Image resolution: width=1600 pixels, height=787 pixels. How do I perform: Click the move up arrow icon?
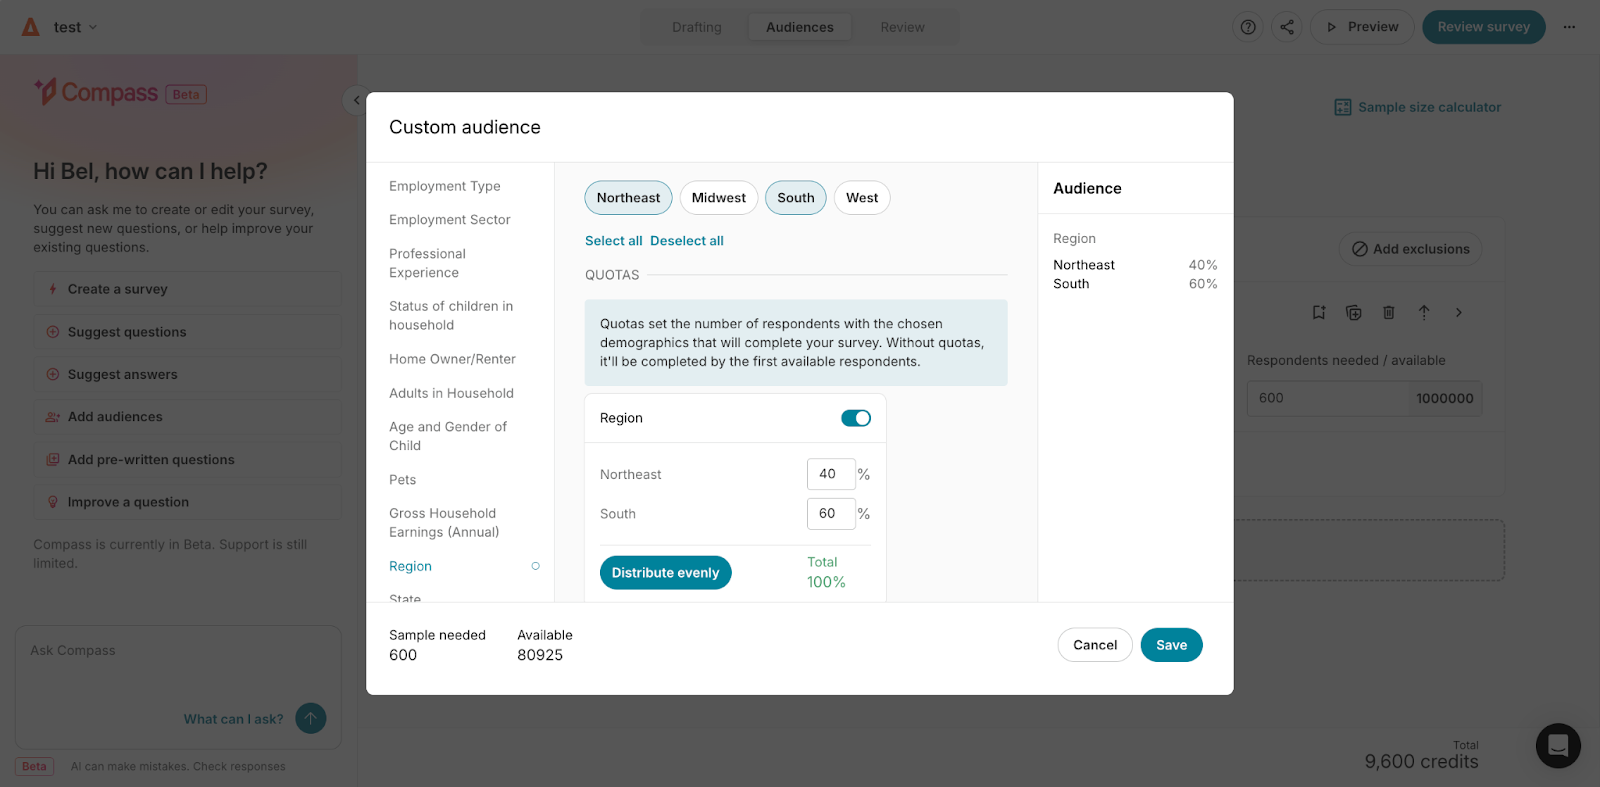click(1424, 312)
